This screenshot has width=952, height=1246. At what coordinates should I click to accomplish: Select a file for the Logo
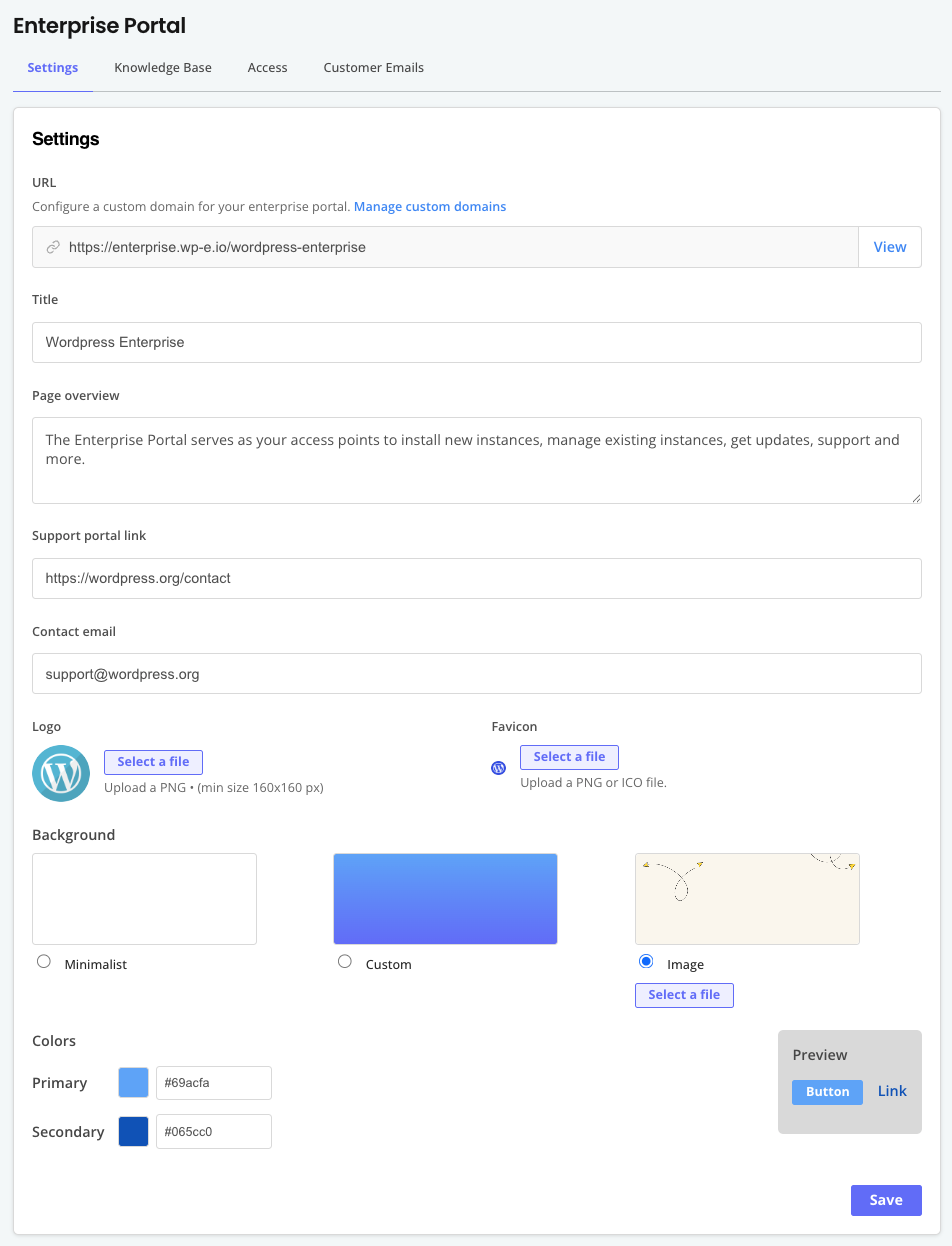(x=153, y=762)
